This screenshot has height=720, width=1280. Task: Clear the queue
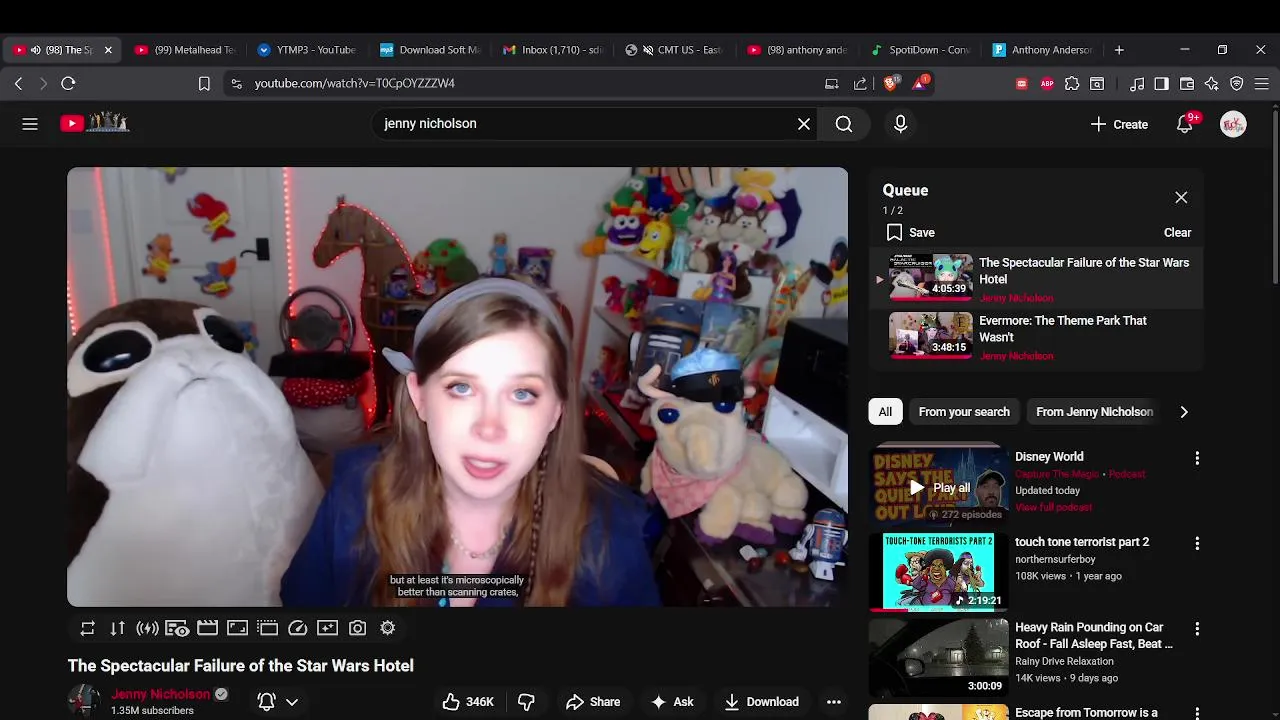click(x=1177, y=232)
